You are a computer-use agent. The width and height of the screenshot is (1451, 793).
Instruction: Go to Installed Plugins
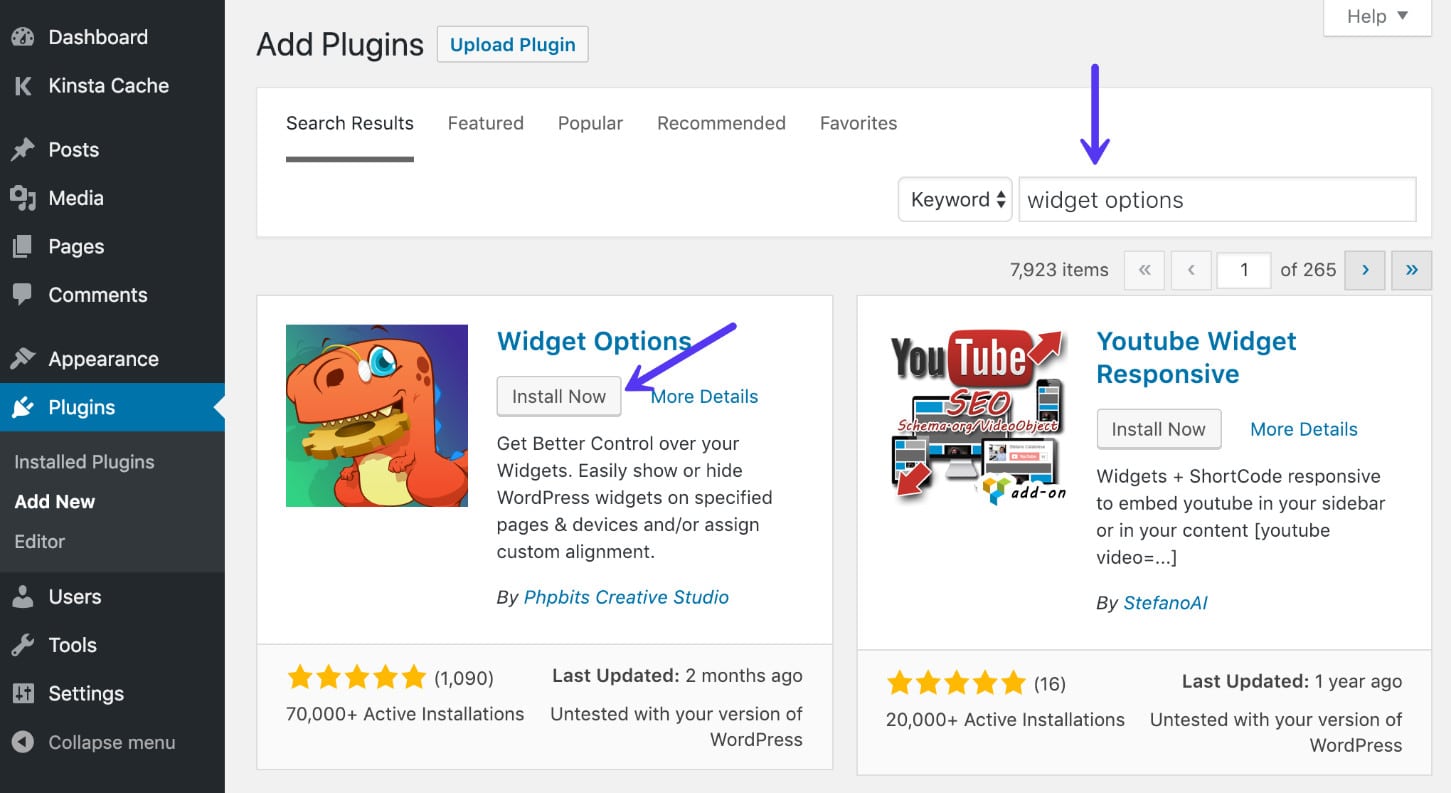click(x=83, y=461)
